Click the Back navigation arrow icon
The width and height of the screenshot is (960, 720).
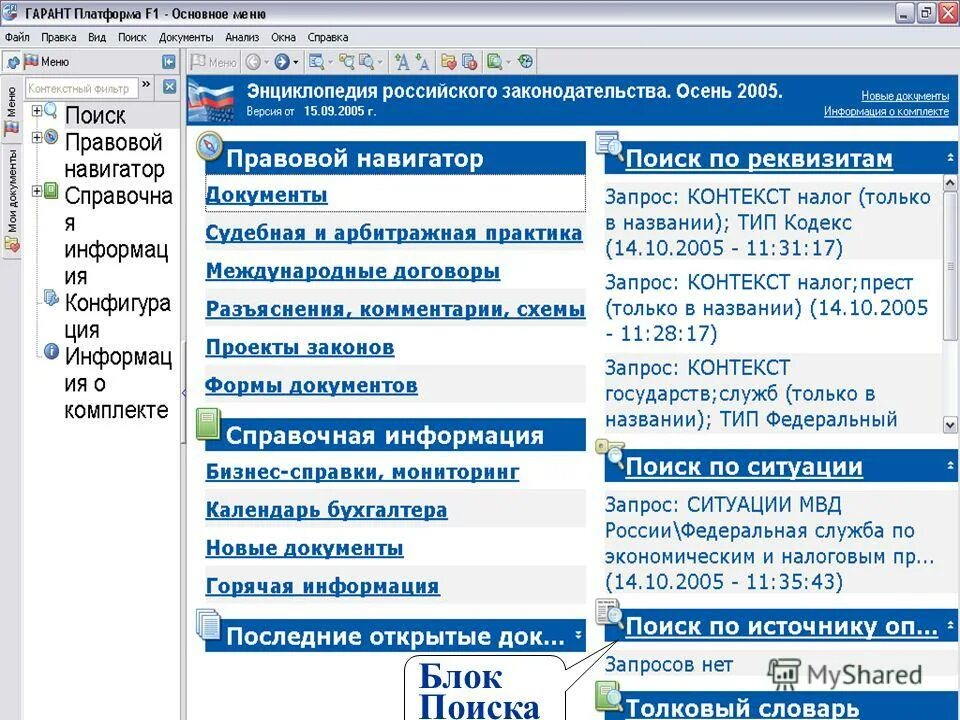(x=254, y=61)
